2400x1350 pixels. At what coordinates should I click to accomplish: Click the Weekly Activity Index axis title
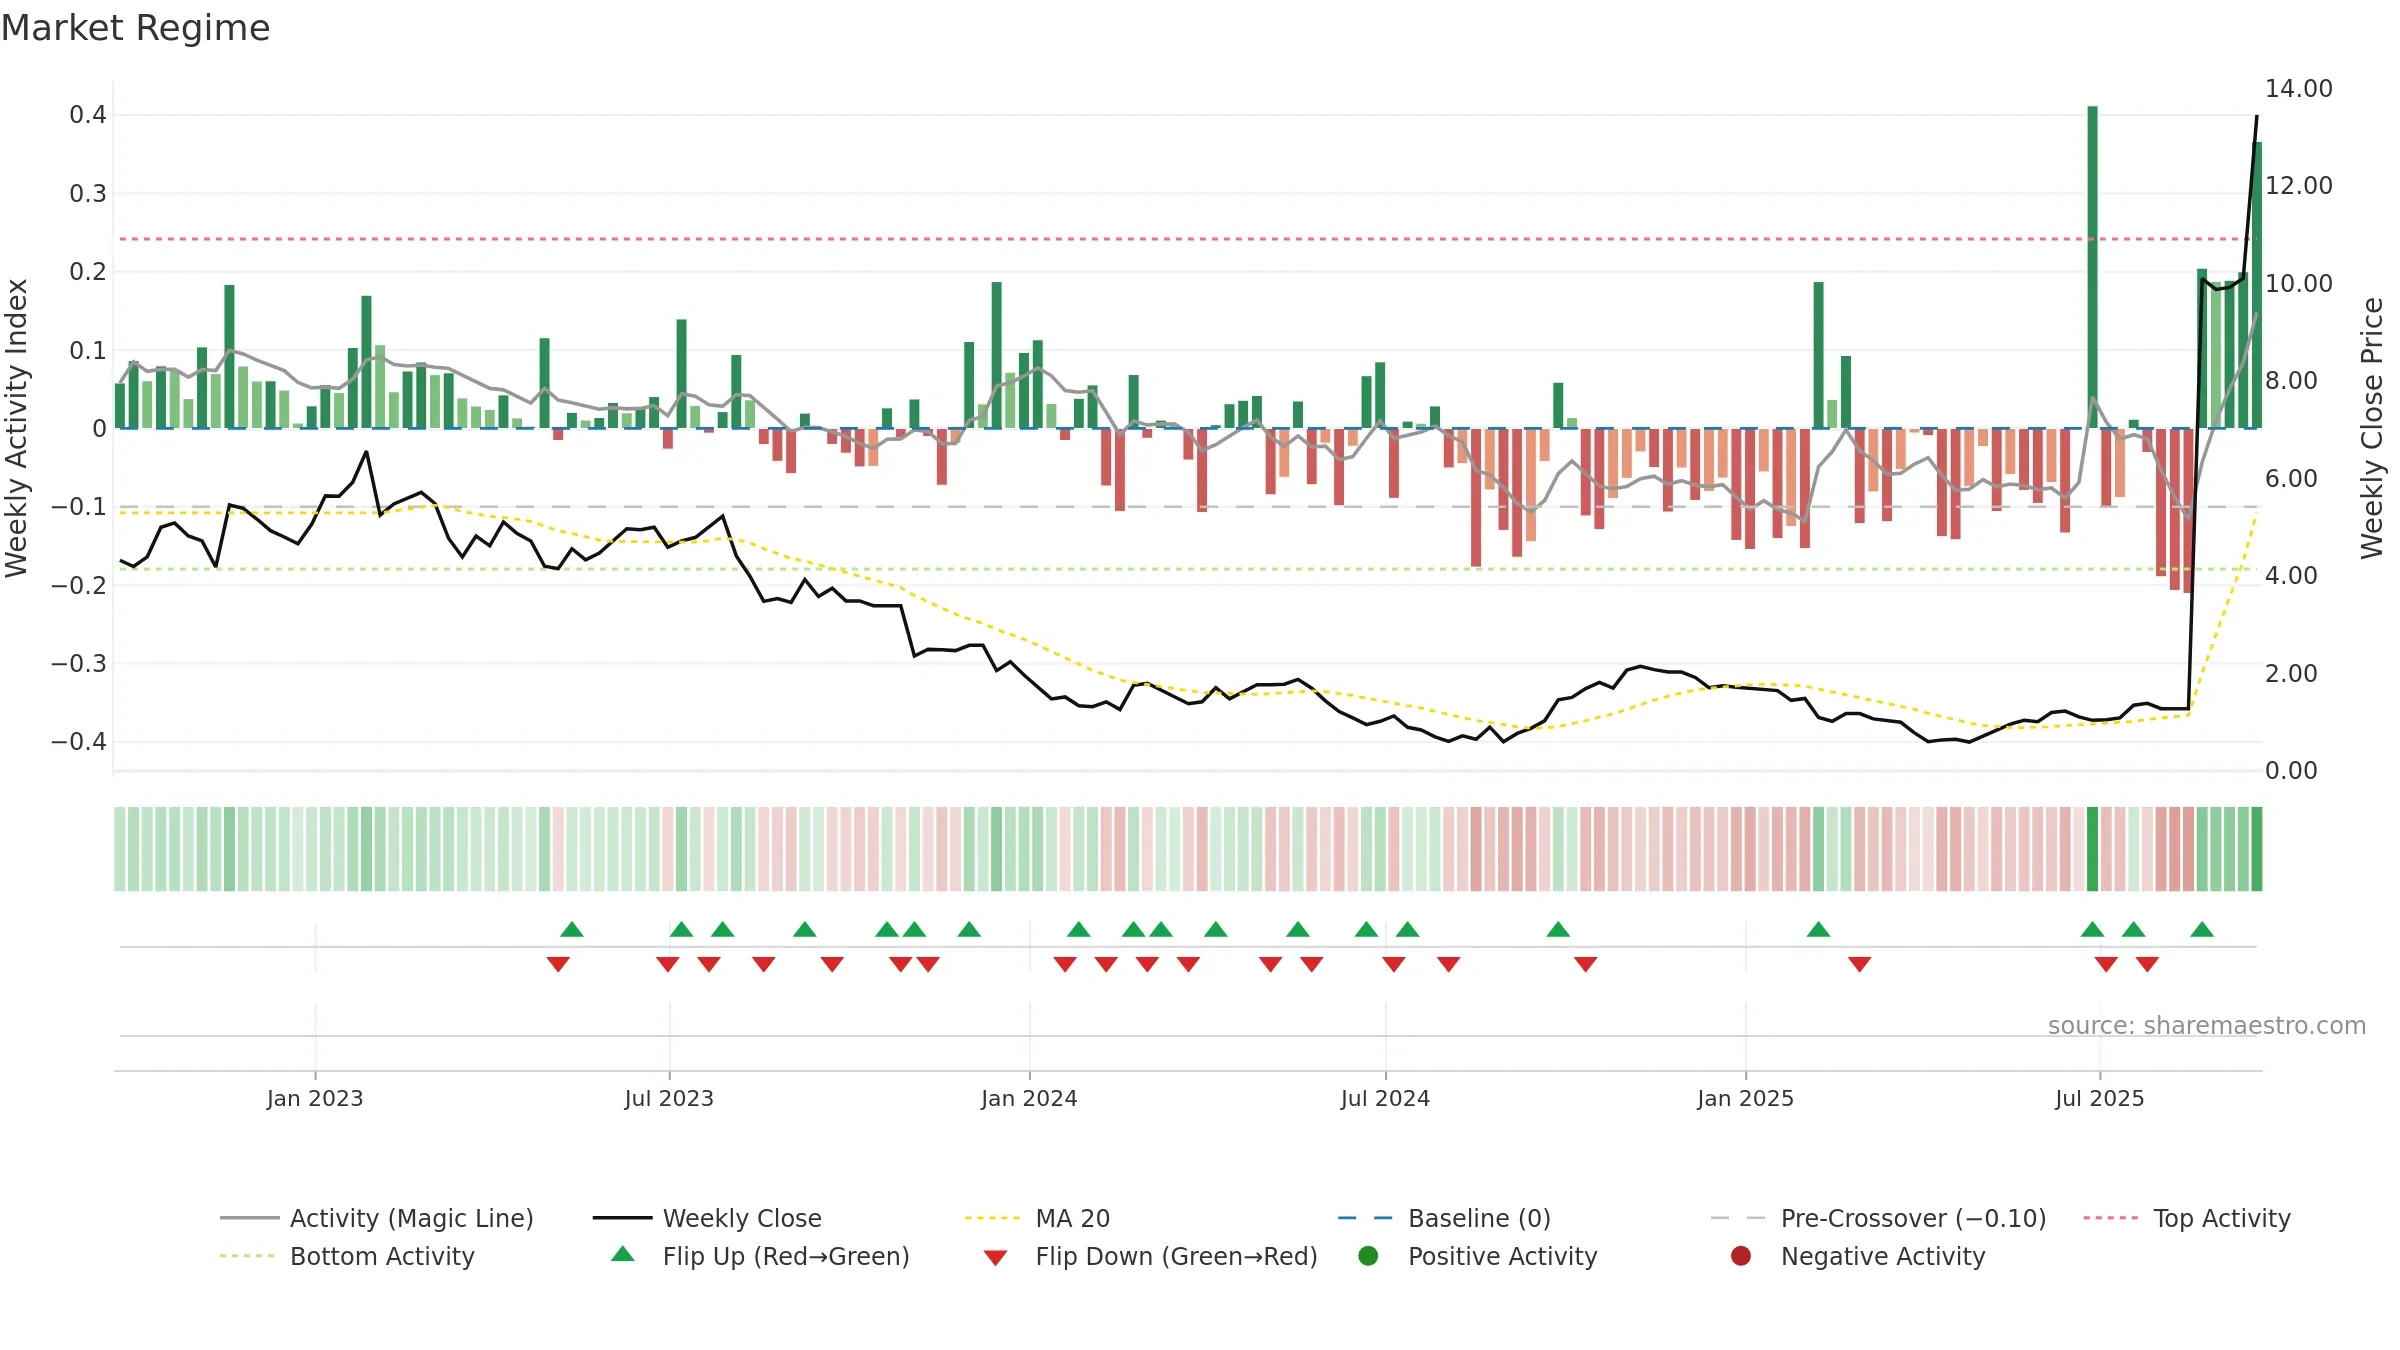click(x=16, y=428)
